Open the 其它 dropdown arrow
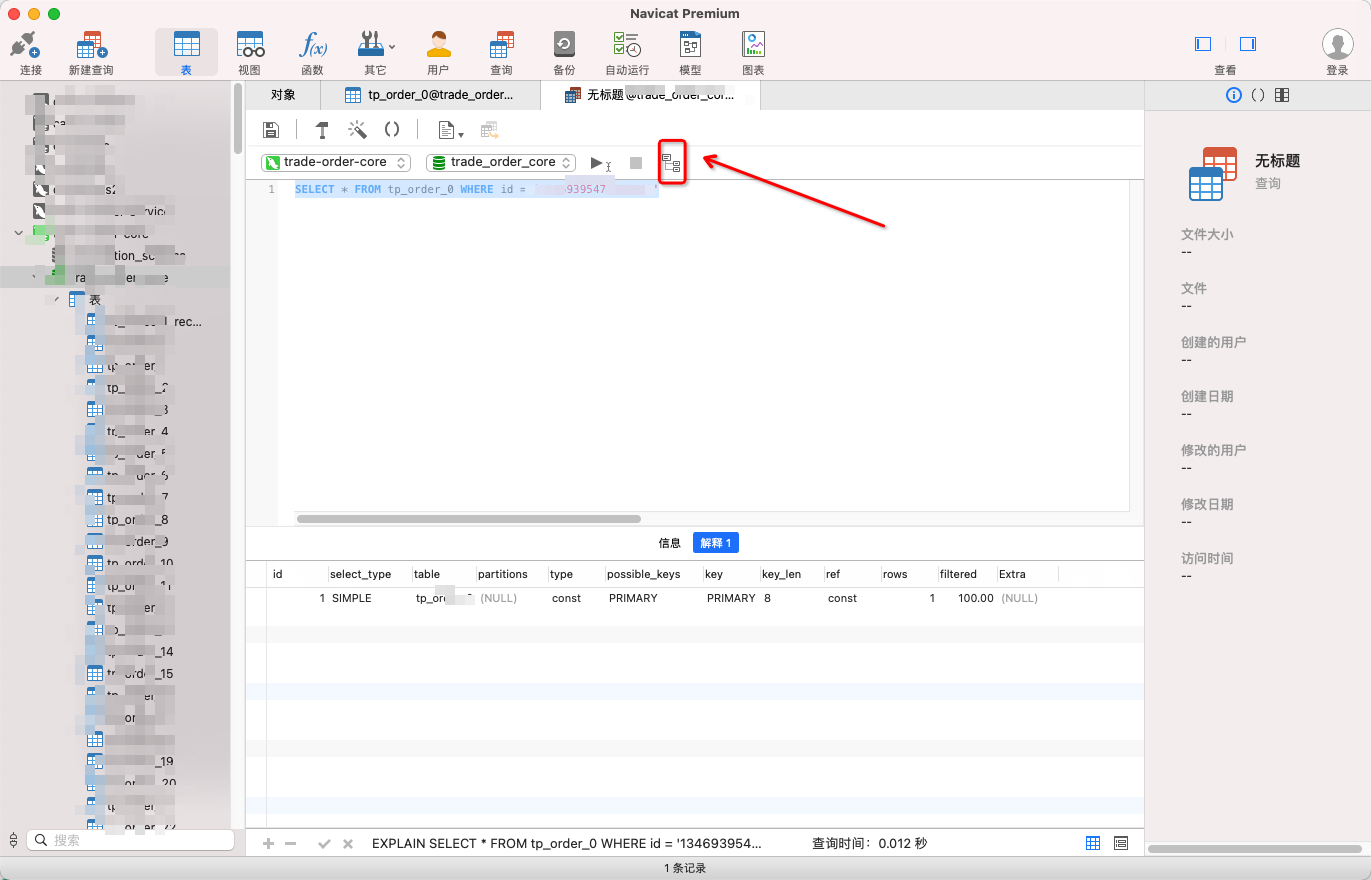Image resolution: width=1371 pixels, height=880 pixels. [391, 45]
